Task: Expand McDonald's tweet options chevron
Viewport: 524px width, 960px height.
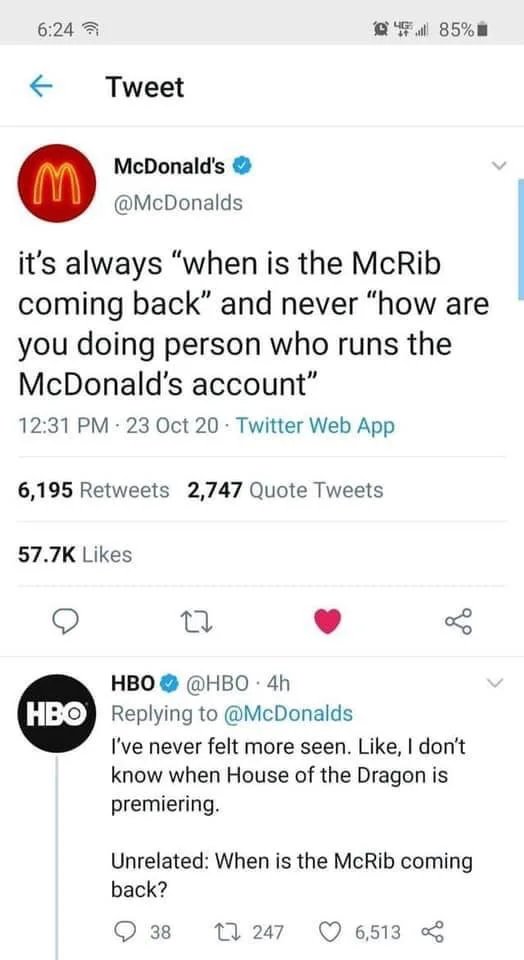Action: (500, 165)
